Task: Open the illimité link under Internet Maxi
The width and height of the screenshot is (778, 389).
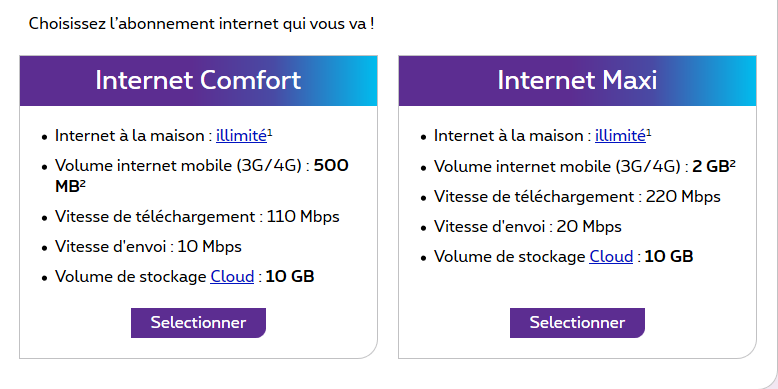Action: point(620,135)
